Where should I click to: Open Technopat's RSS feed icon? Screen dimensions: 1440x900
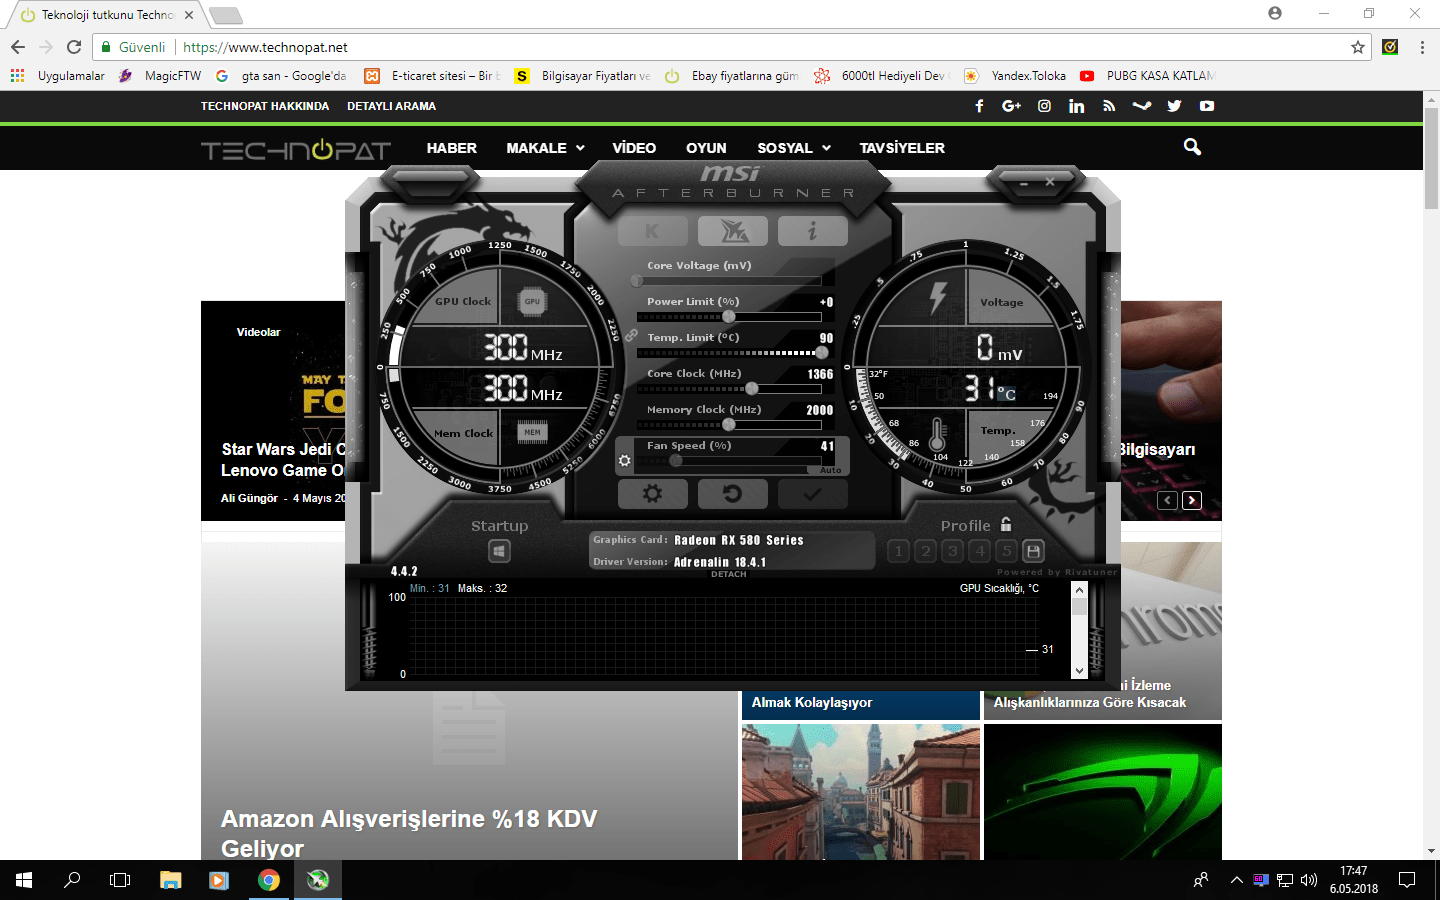[1109, 106]
